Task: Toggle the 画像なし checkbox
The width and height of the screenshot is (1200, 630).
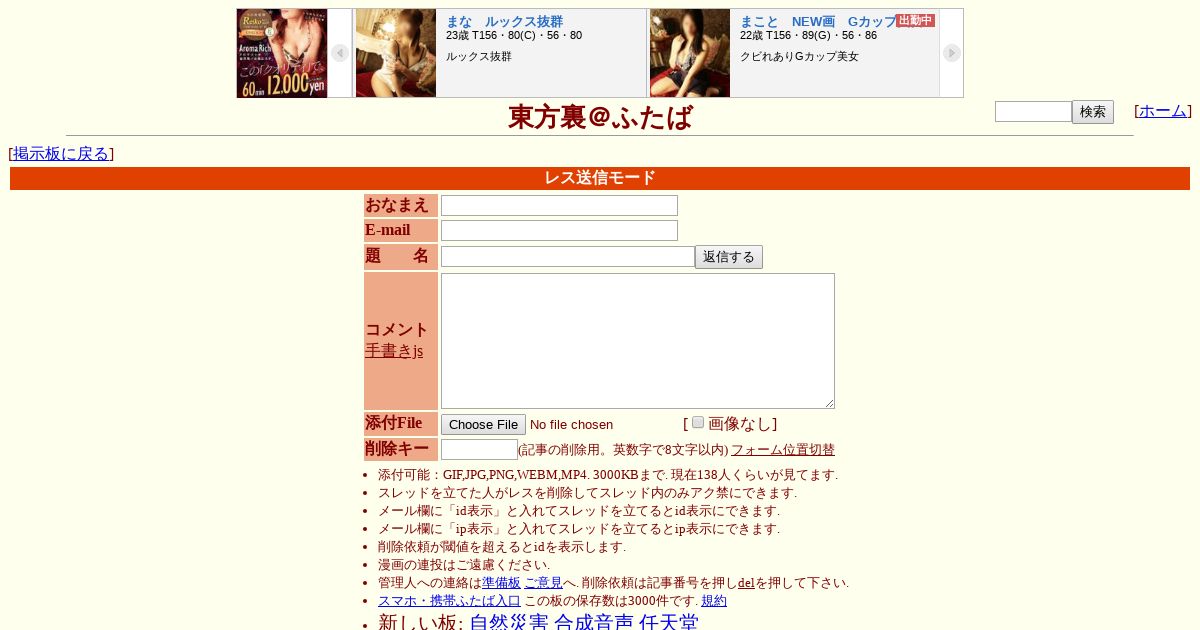Action: [x=698, y=422]
